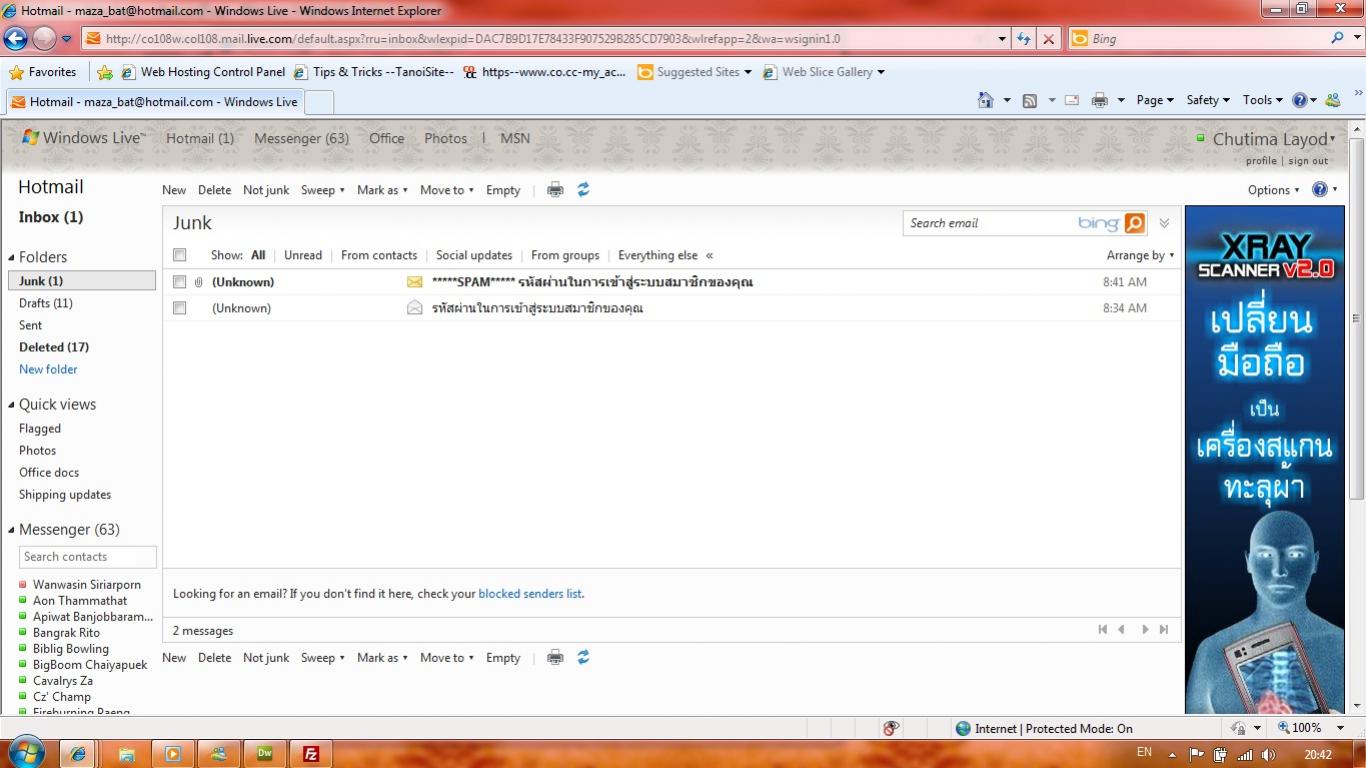Open Photos in Windows Live header

point(445,138)
